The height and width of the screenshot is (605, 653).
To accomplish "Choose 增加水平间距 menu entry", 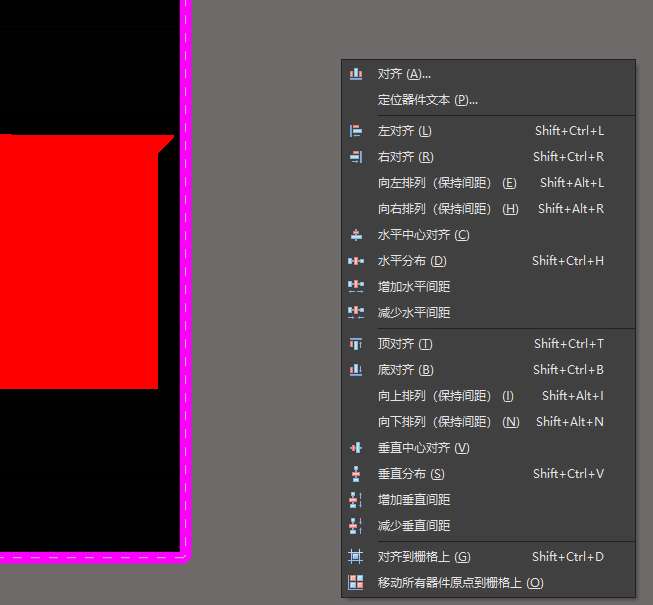I will [488, 286].
